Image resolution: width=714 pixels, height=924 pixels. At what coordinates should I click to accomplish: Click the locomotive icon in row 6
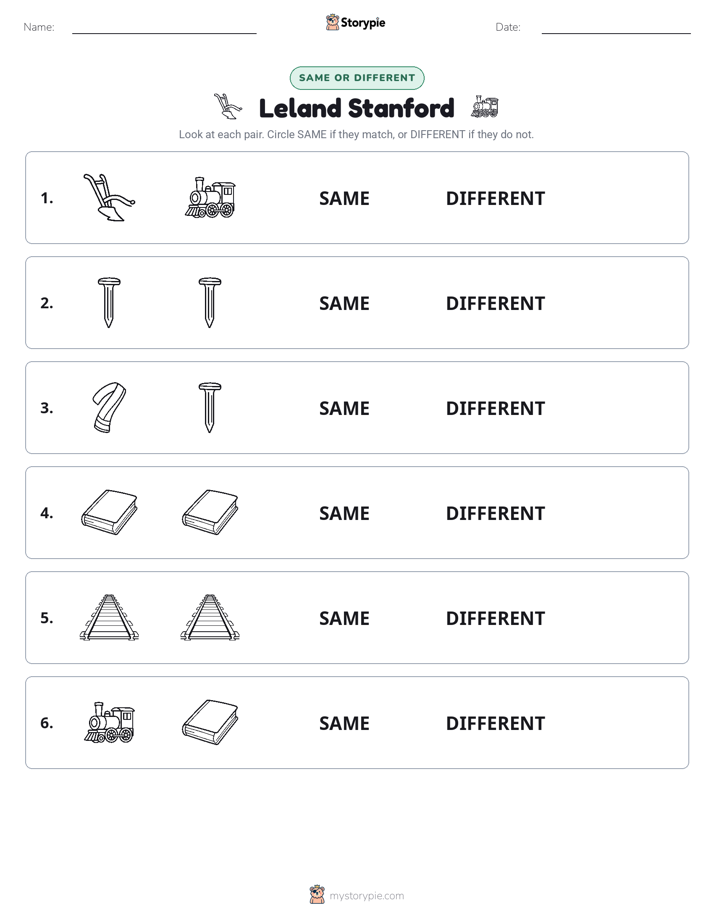click(110, 722)
